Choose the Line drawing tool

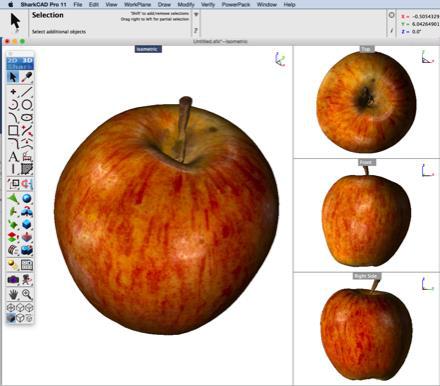(x=27, y=92)
